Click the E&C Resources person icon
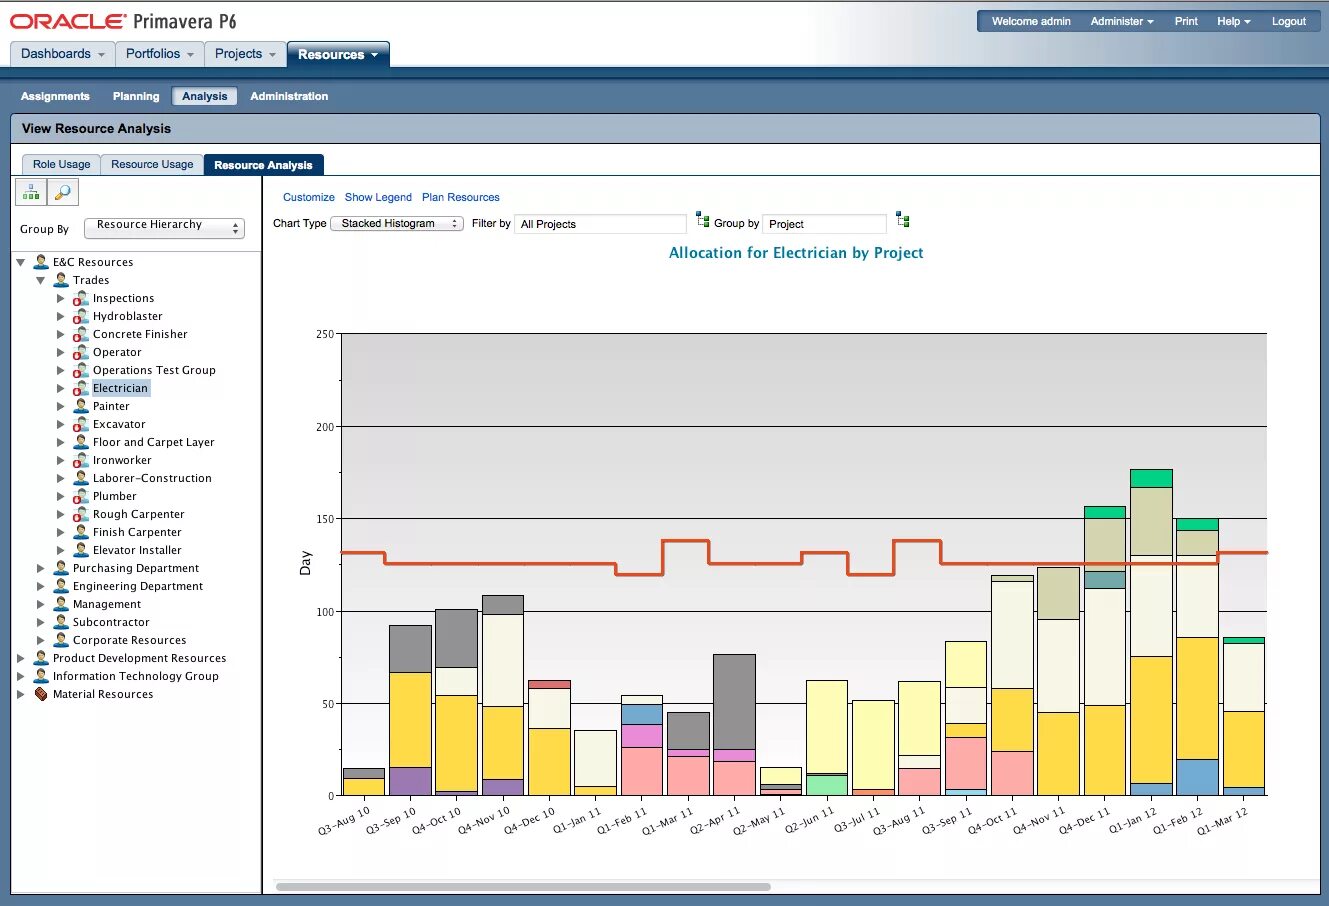The height and width of the screenshot is (906, 1329). tap(41, 262)
